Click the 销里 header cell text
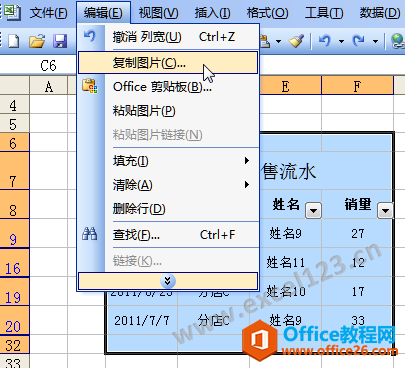The image size is (405, 368). point(358,204)
